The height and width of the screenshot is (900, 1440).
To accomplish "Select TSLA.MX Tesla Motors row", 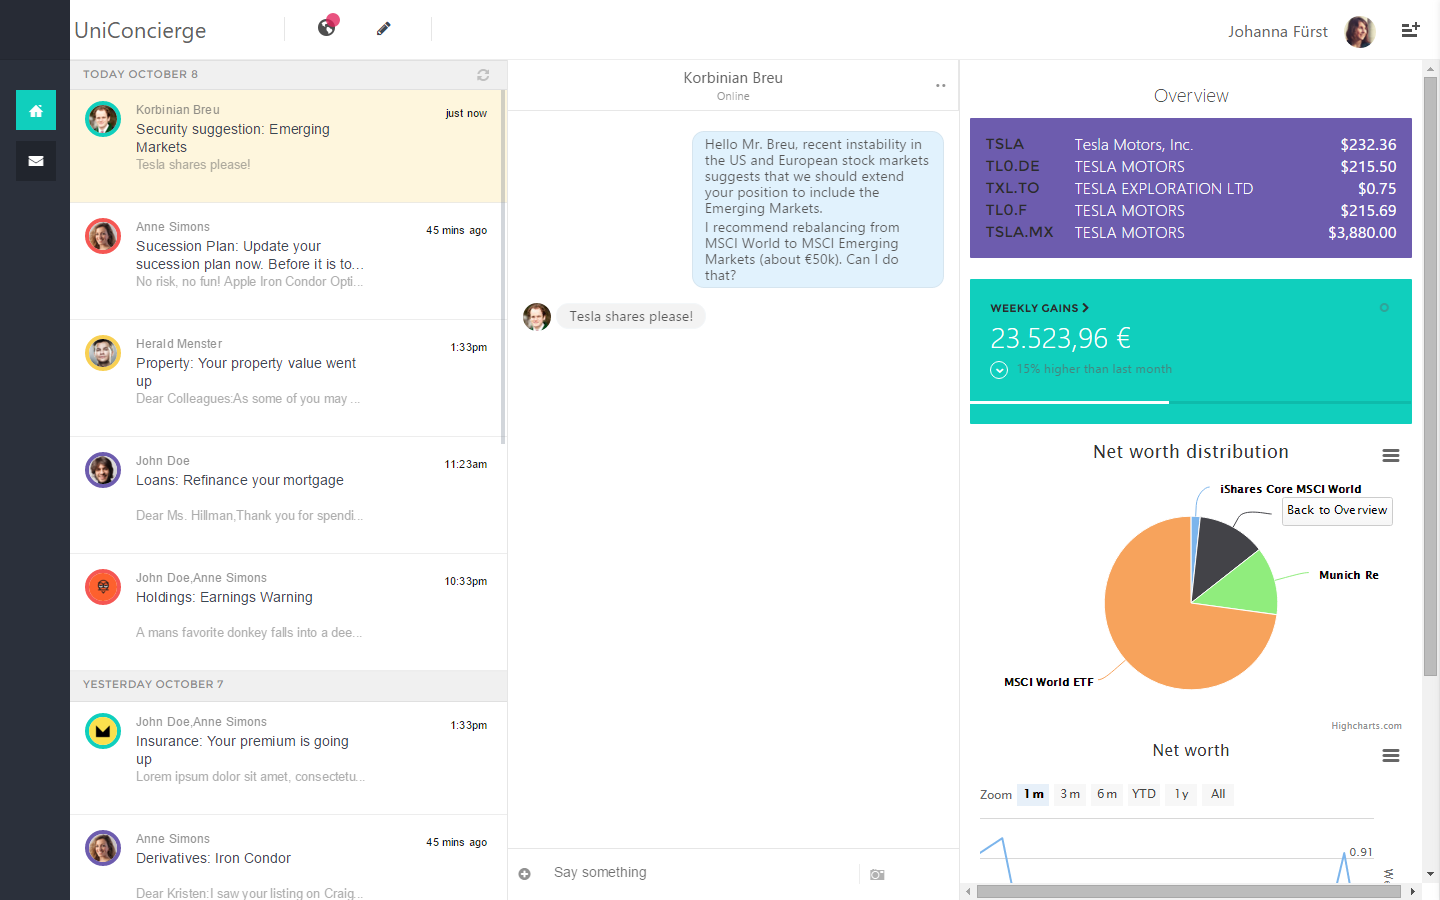I will 1191,233.
